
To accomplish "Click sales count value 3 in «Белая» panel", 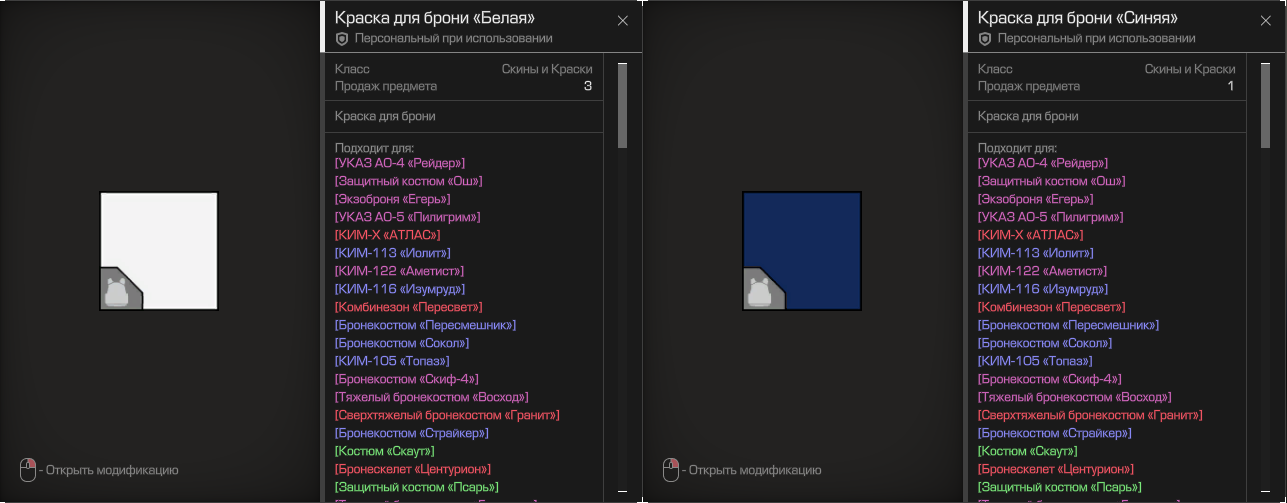I will [x=588, y=86].
